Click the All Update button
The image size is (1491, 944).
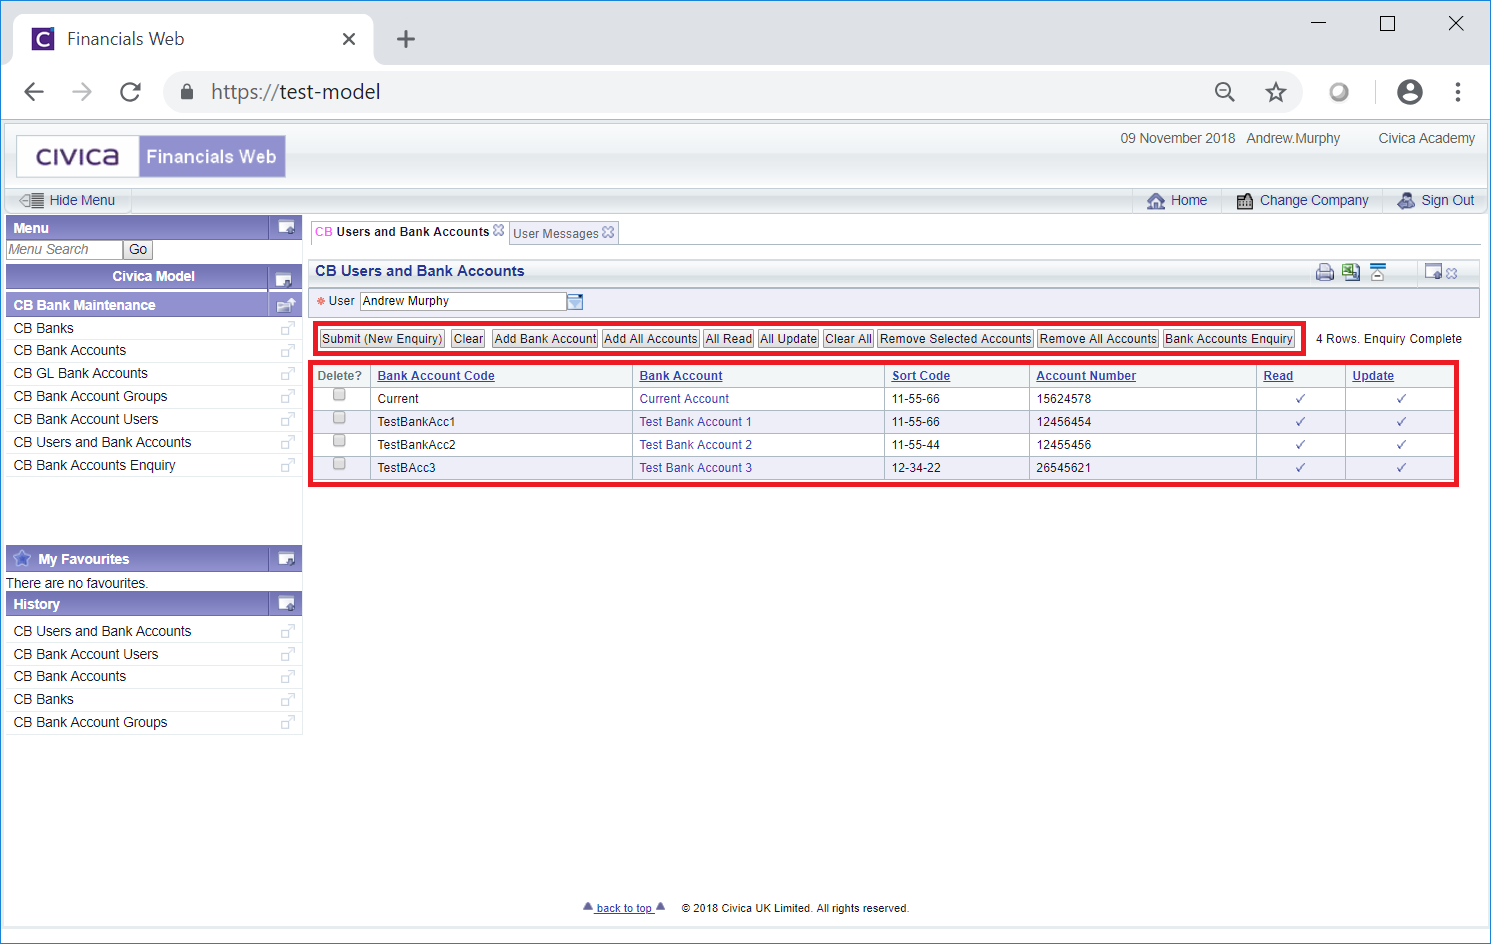[788, 339]
